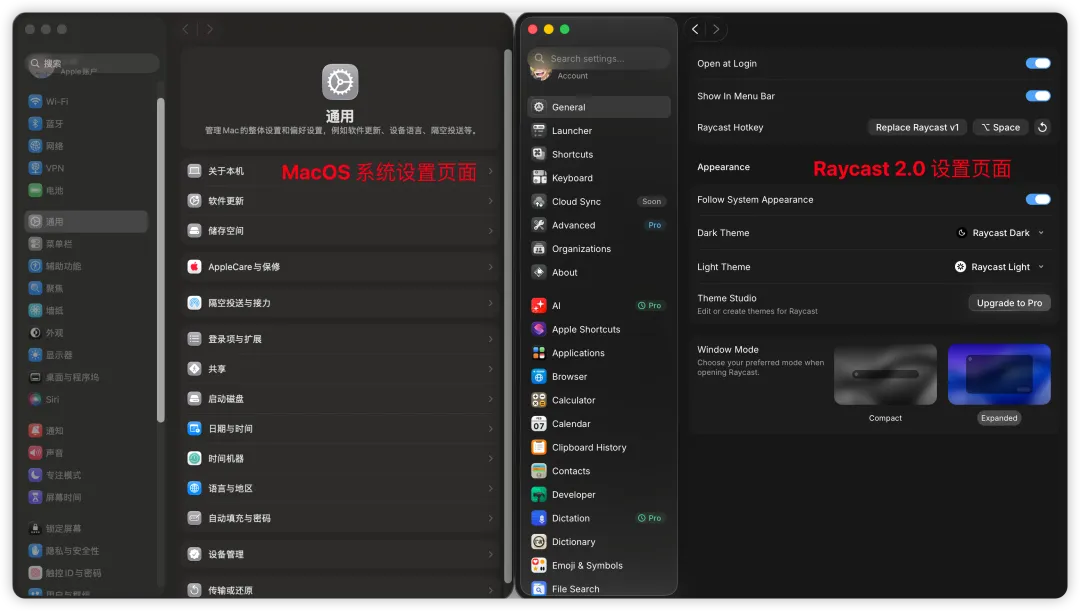Click the reset hotkey icon beside Space
The height and width of the screenshot is (611, 1080).
1042,127
